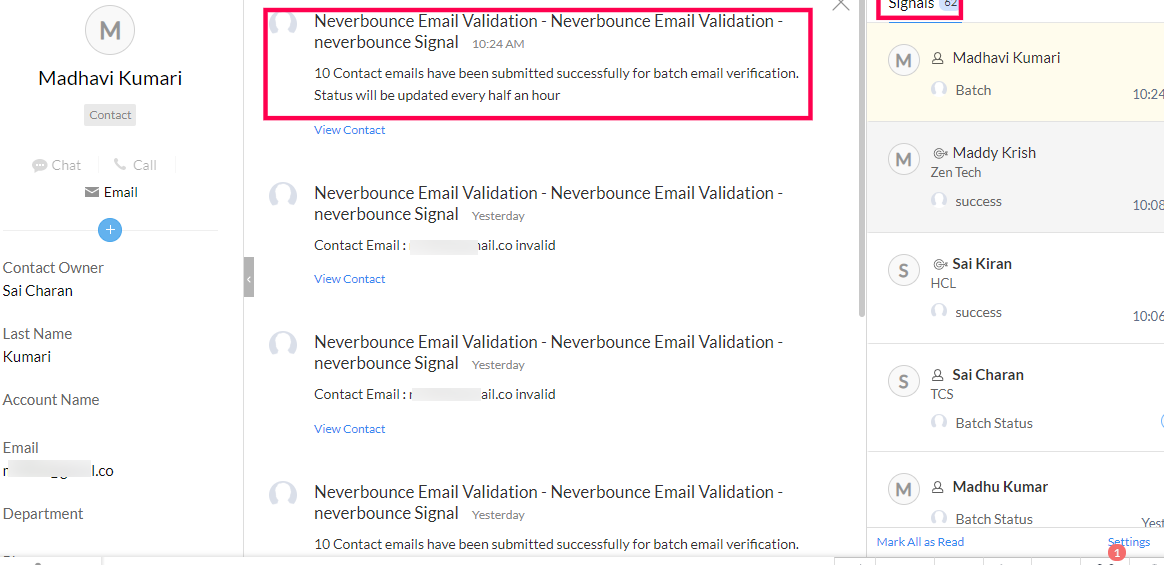Screen dimensions: 1164x565
Task: Click Sai Kiran's lead icon in Signals
Action: (x=940, y=264)
